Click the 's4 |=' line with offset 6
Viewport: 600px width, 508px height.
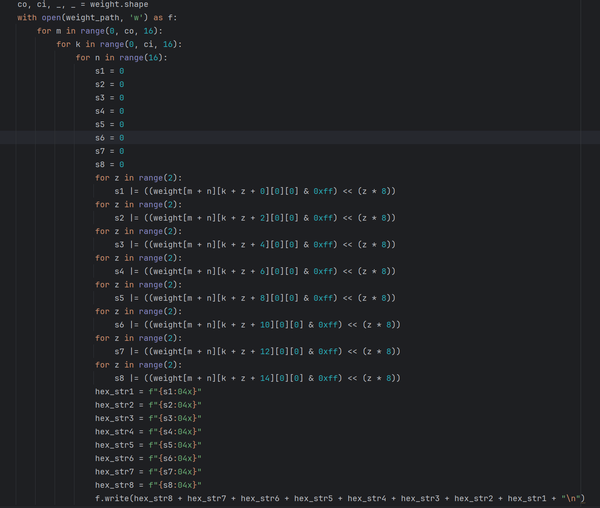coord(255,271)
